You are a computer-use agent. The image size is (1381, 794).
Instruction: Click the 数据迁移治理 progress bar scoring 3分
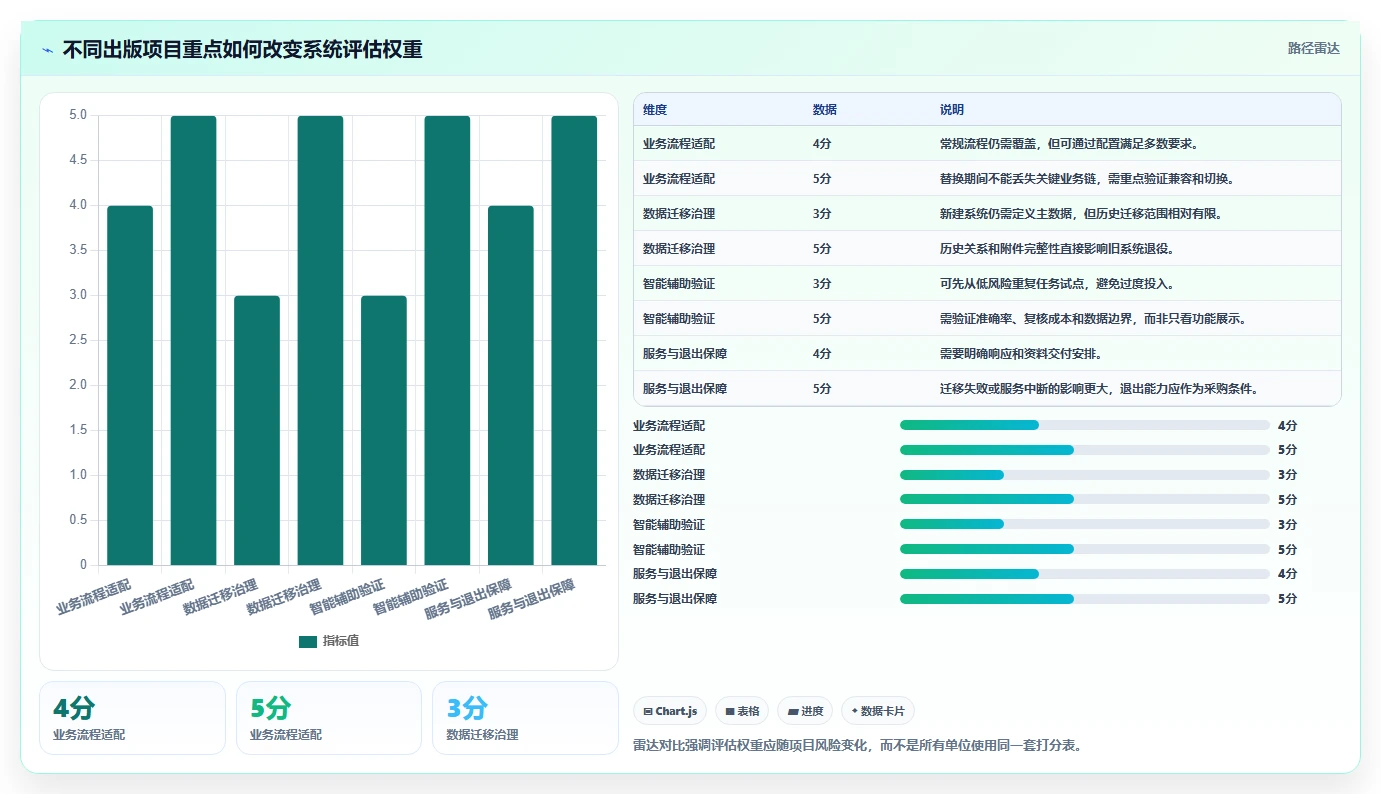click(1085, 475)
